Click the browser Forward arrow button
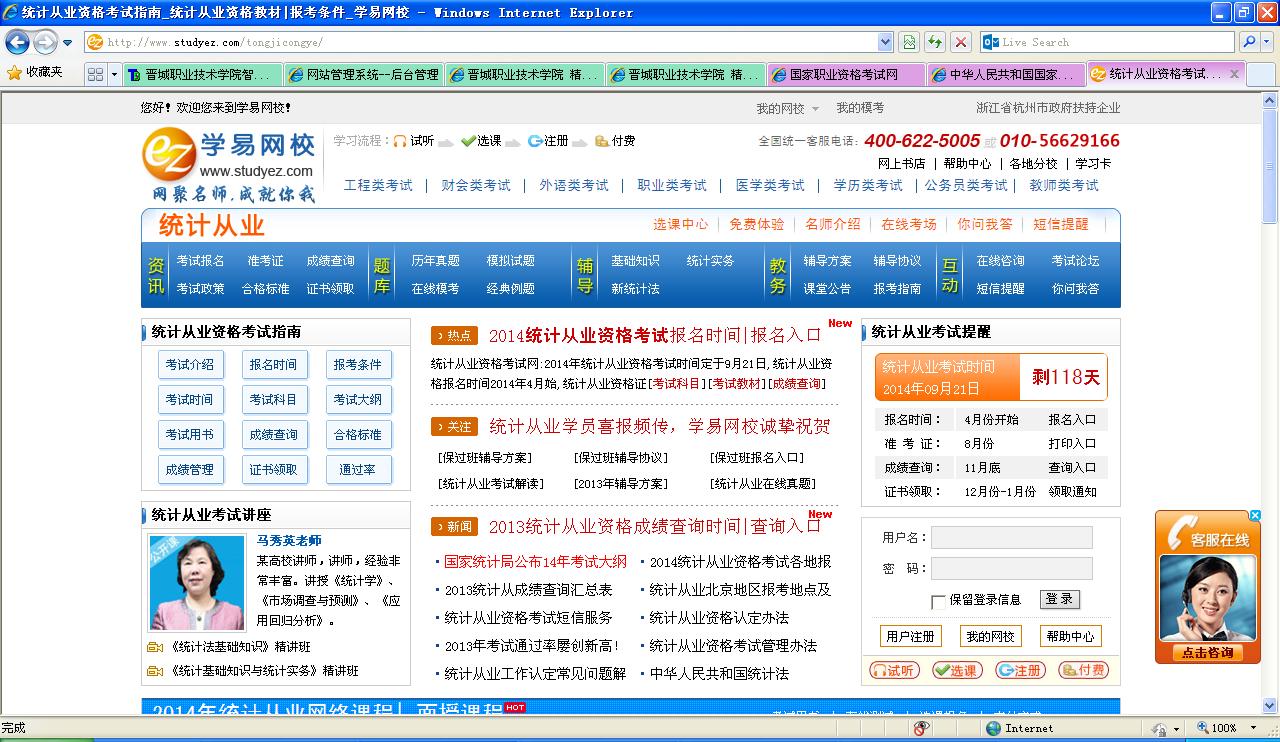This screenshot has width=1280, height=742. point(45,42)
